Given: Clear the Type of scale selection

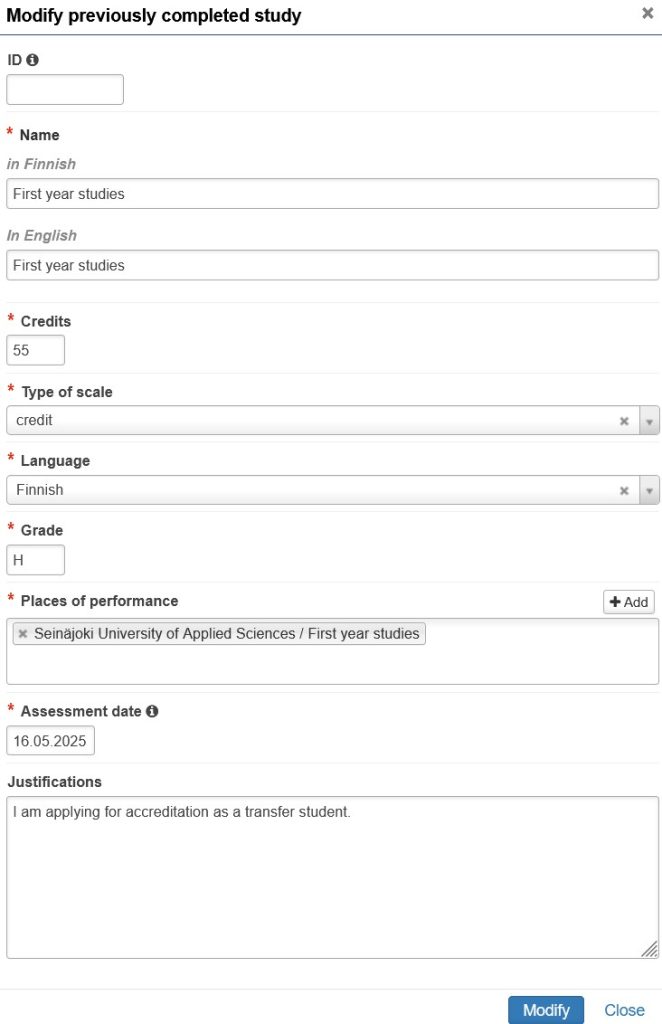Looking at the screenshot, I should (x=624, y=421).
